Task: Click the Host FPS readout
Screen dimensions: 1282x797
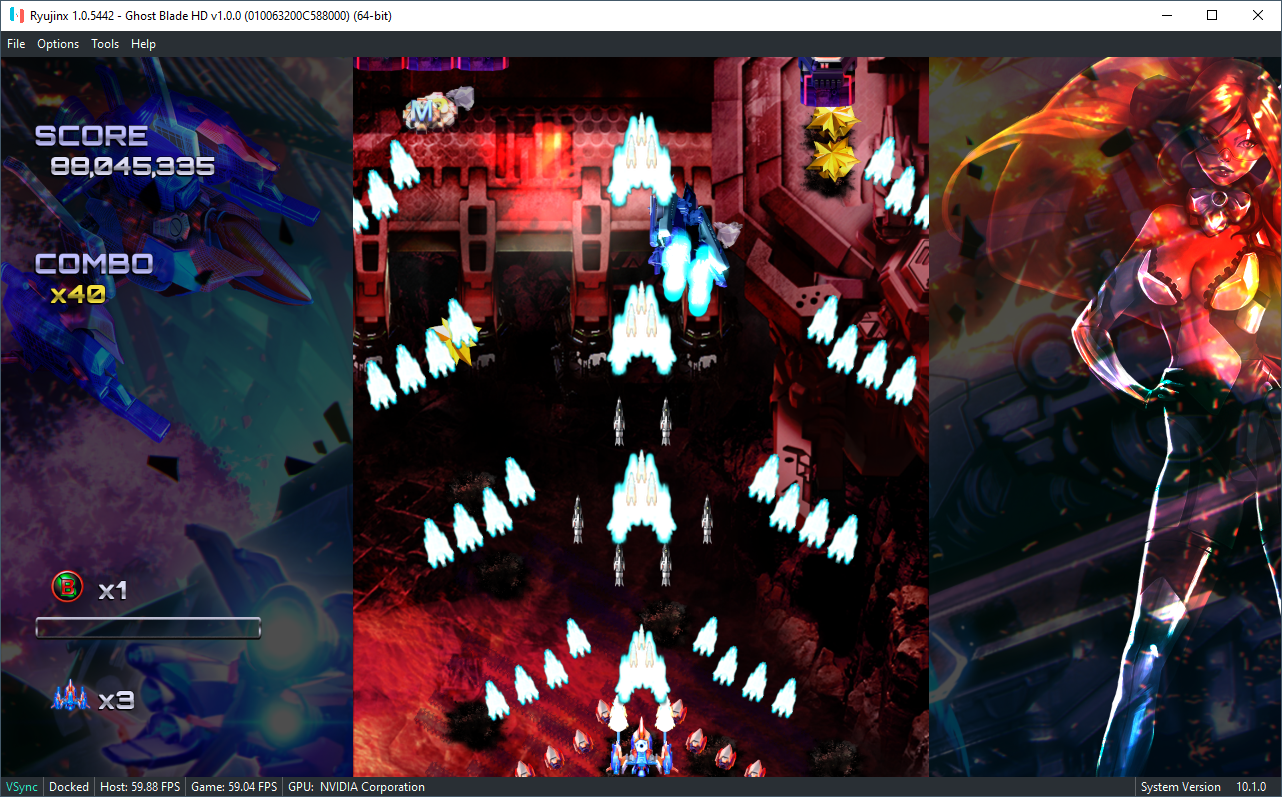Action: (139, 787)
